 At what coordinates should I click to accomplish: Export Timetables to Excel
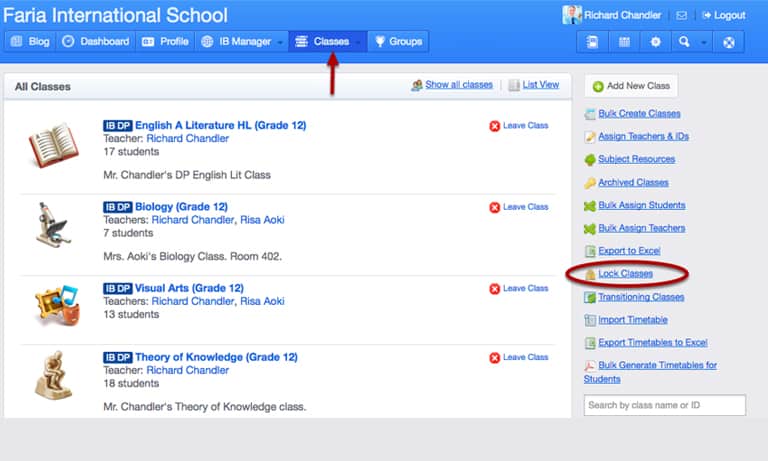coord(653,342)
